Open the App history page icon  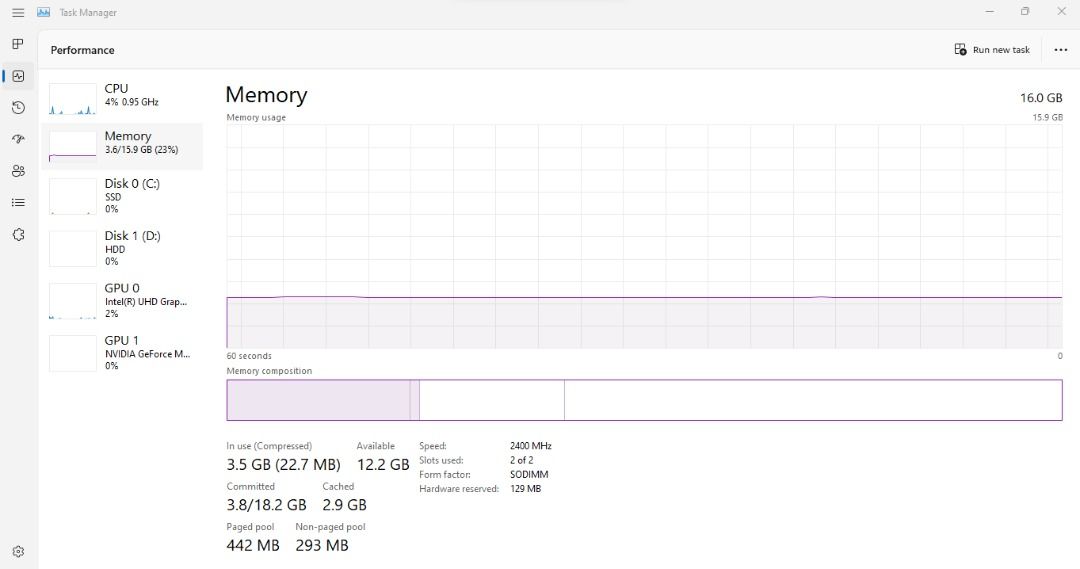[x=18, y=107]
